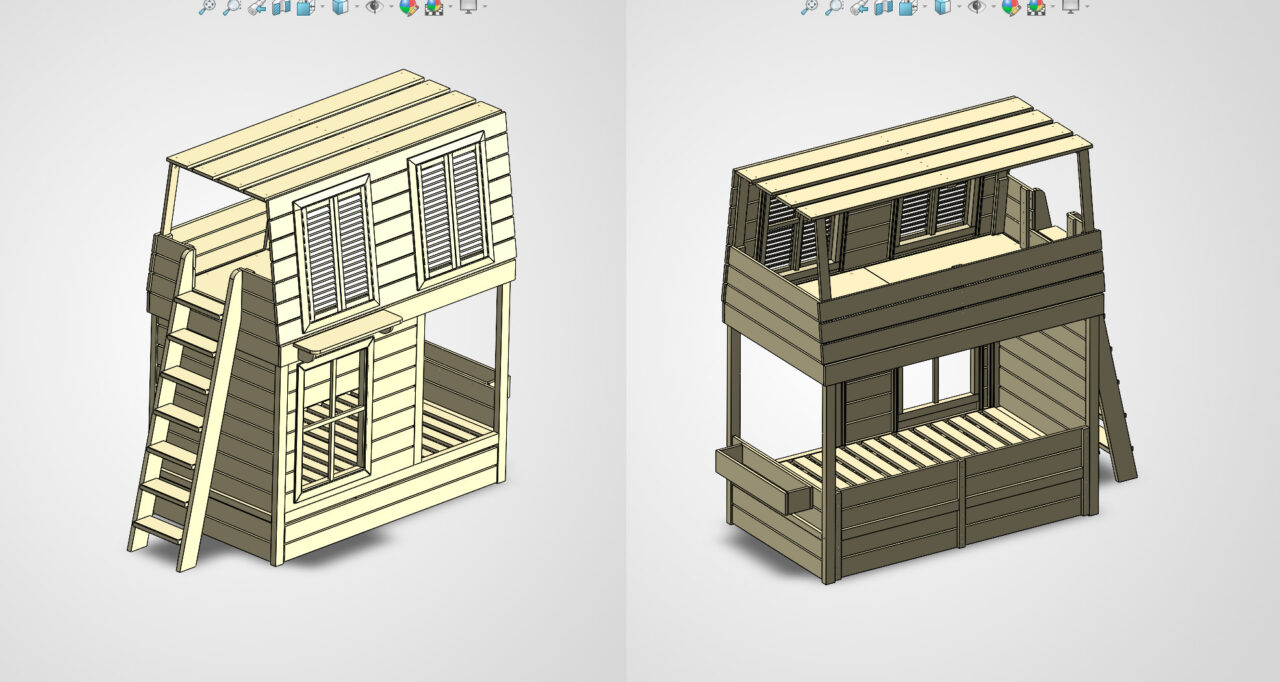The height and width of the screenshot is (682, 1280).
Task: Toggle Hide/Show Items eye in left viewport
Action: (373, 7)
